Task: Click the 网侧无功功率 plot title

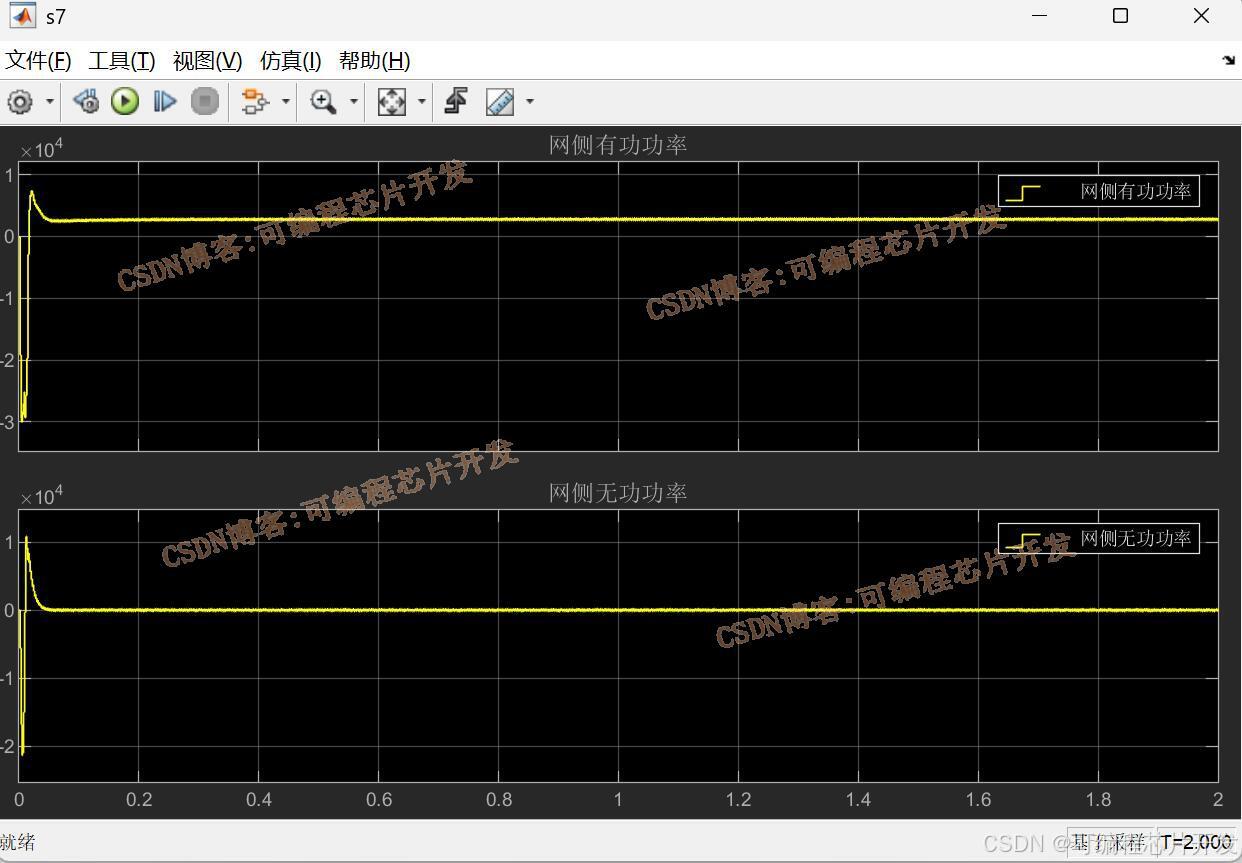Action: [618, 493]
